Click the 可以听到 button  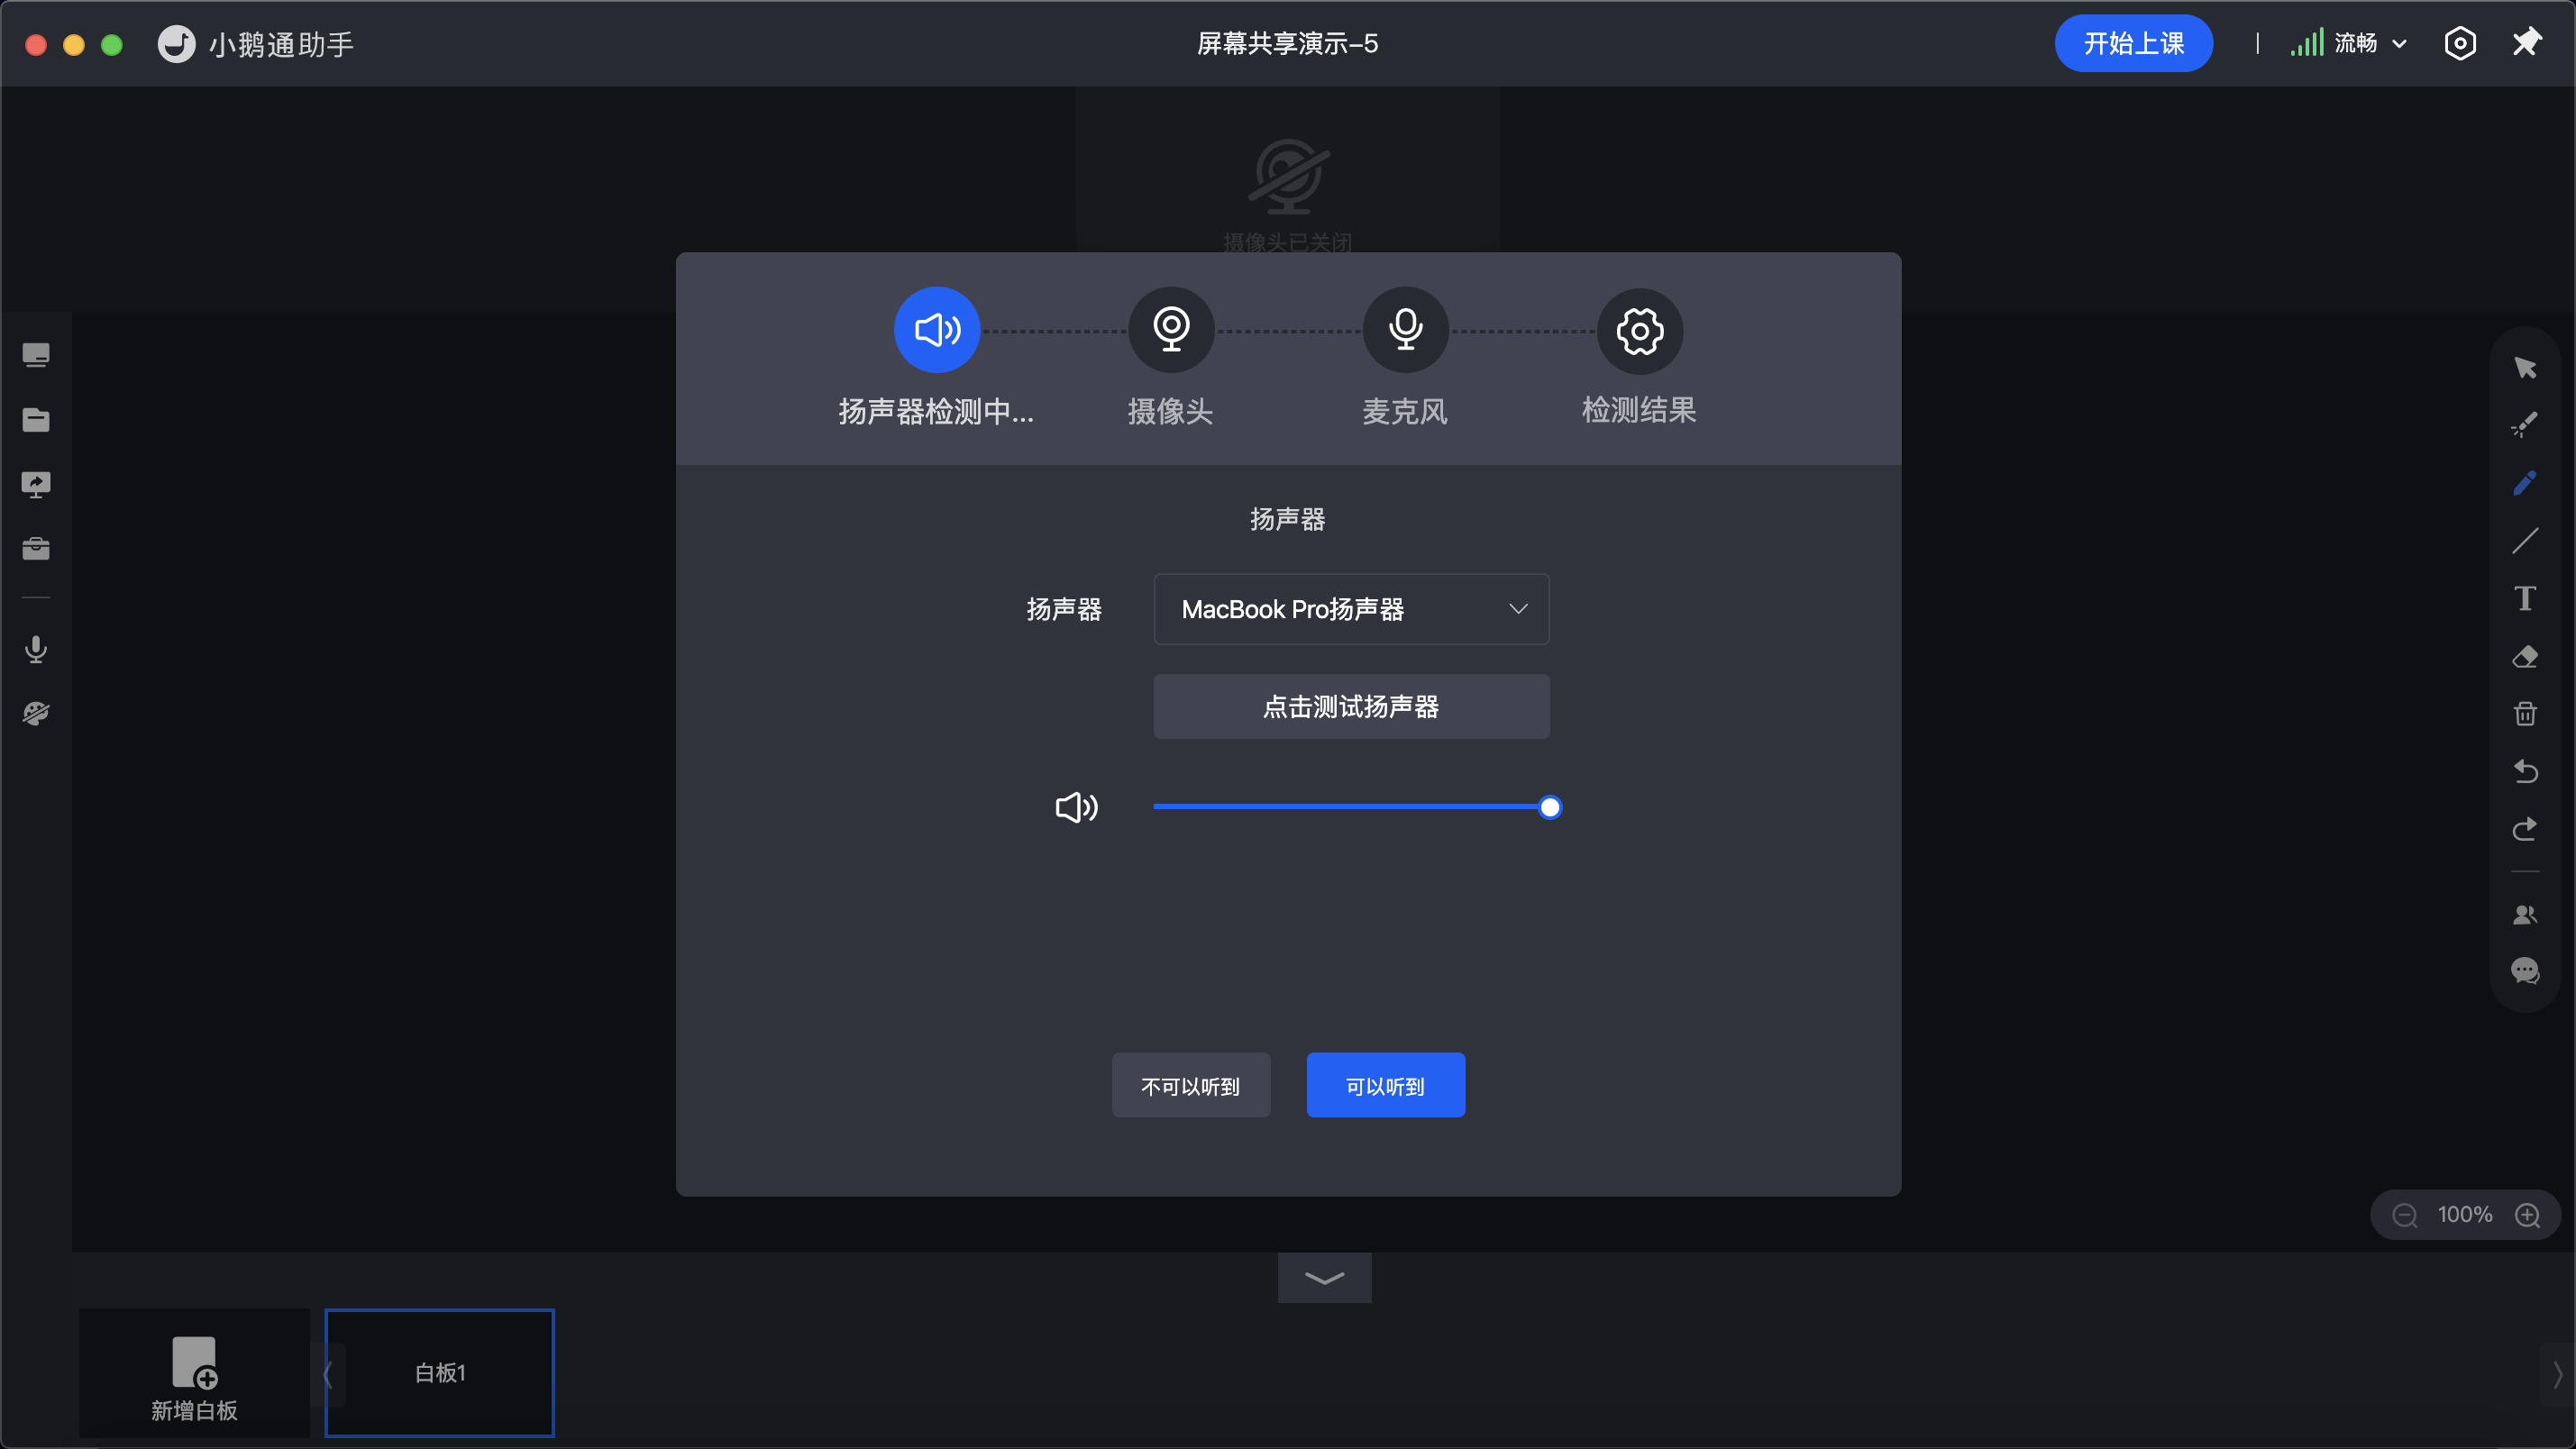tap(1385, 1085)
